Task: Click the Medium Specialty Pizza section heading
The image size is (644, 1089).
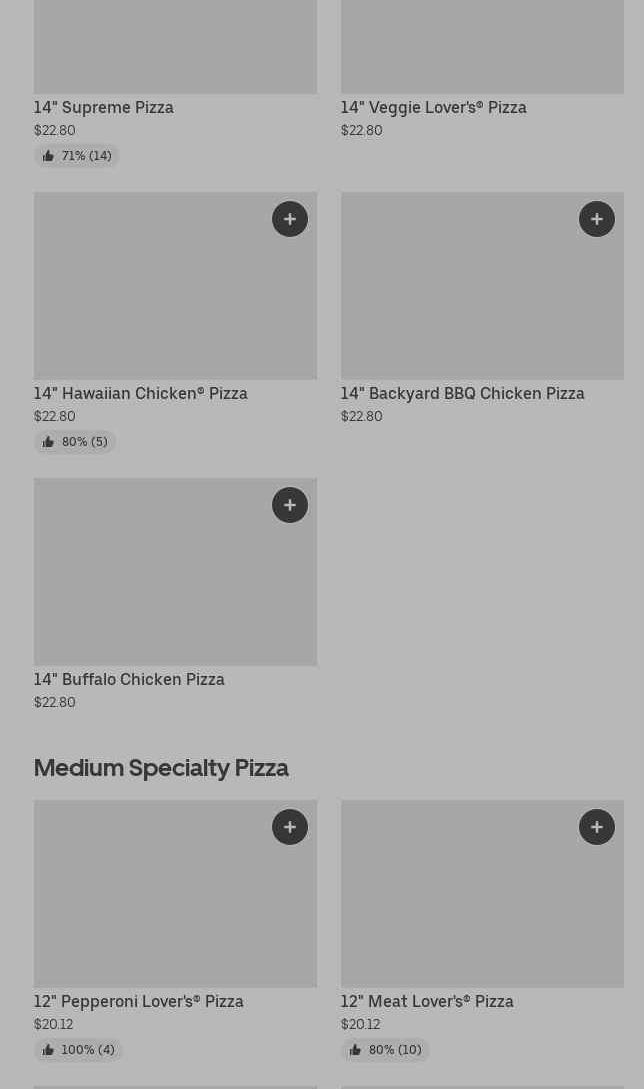Action: click(161, 767)
